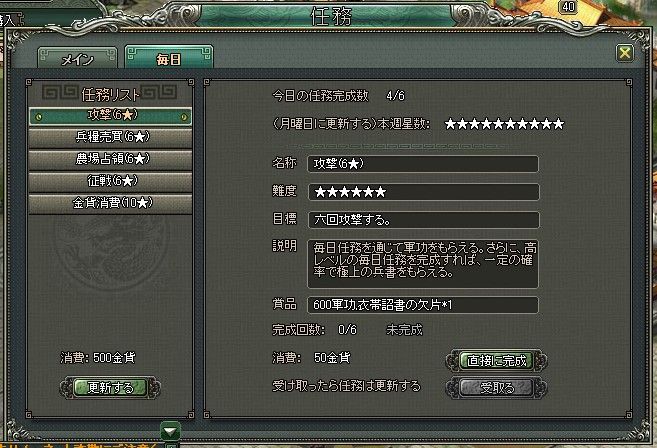Click the 難度 star rating field
657x448 pixels.
click(x=423, y=192)
